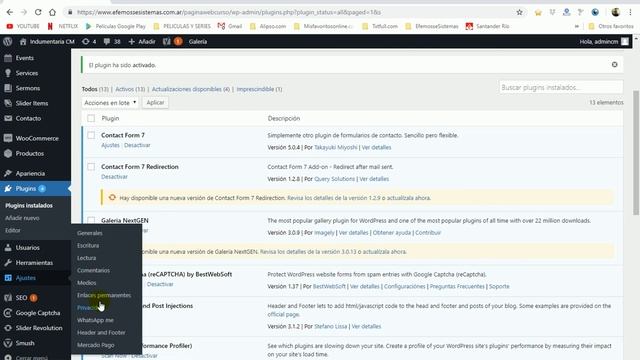Viewport: 640px width, 360px height.
Task: Click the Añadir plus item in admin bar
Action: pyautogui.click(x=142, y=41)
